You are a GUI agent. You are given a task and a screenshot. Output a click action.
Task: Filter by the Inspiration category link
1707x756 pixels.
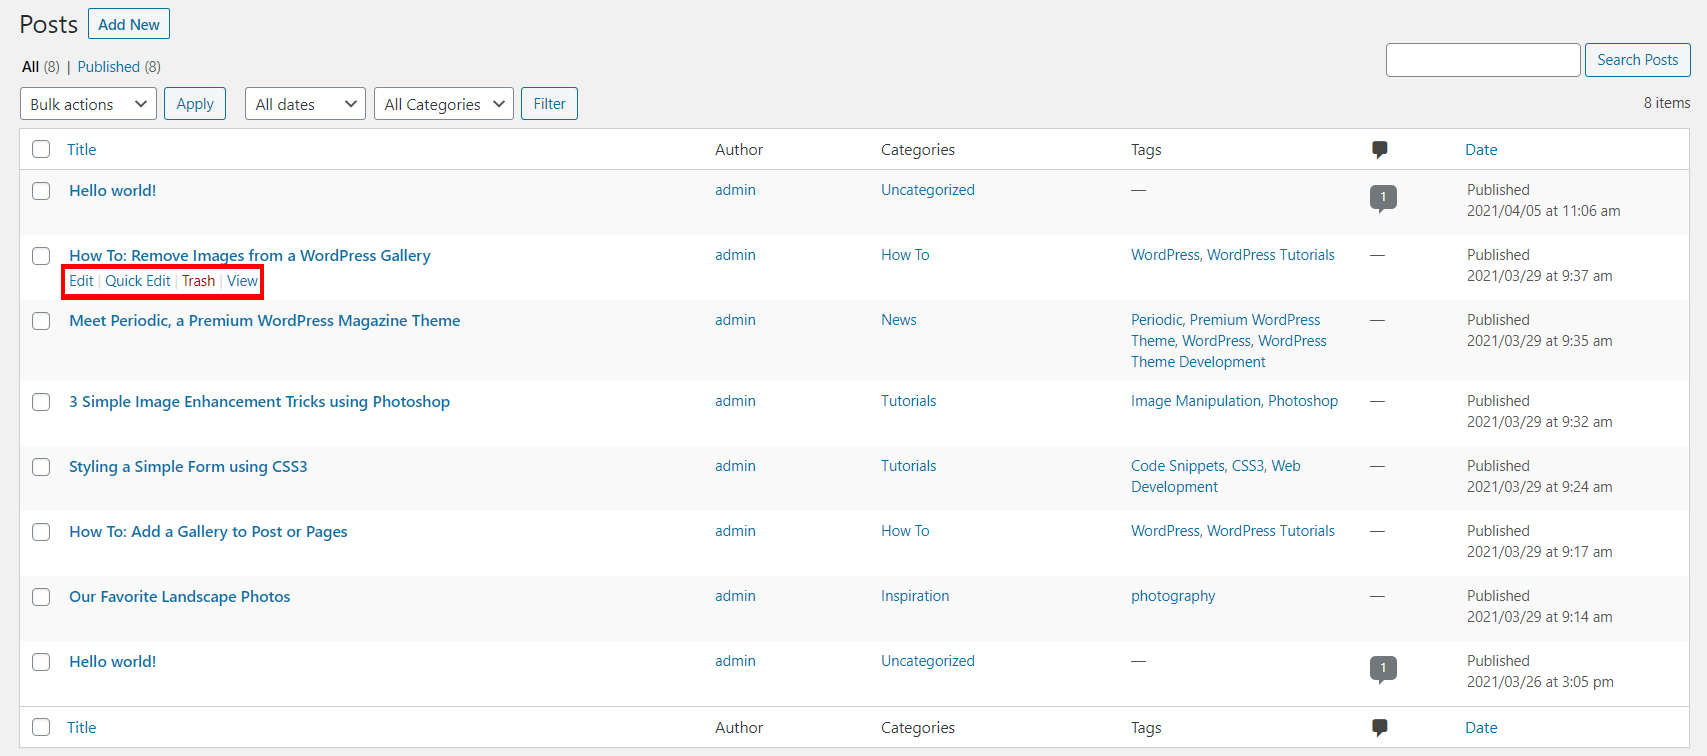(915, 596)
